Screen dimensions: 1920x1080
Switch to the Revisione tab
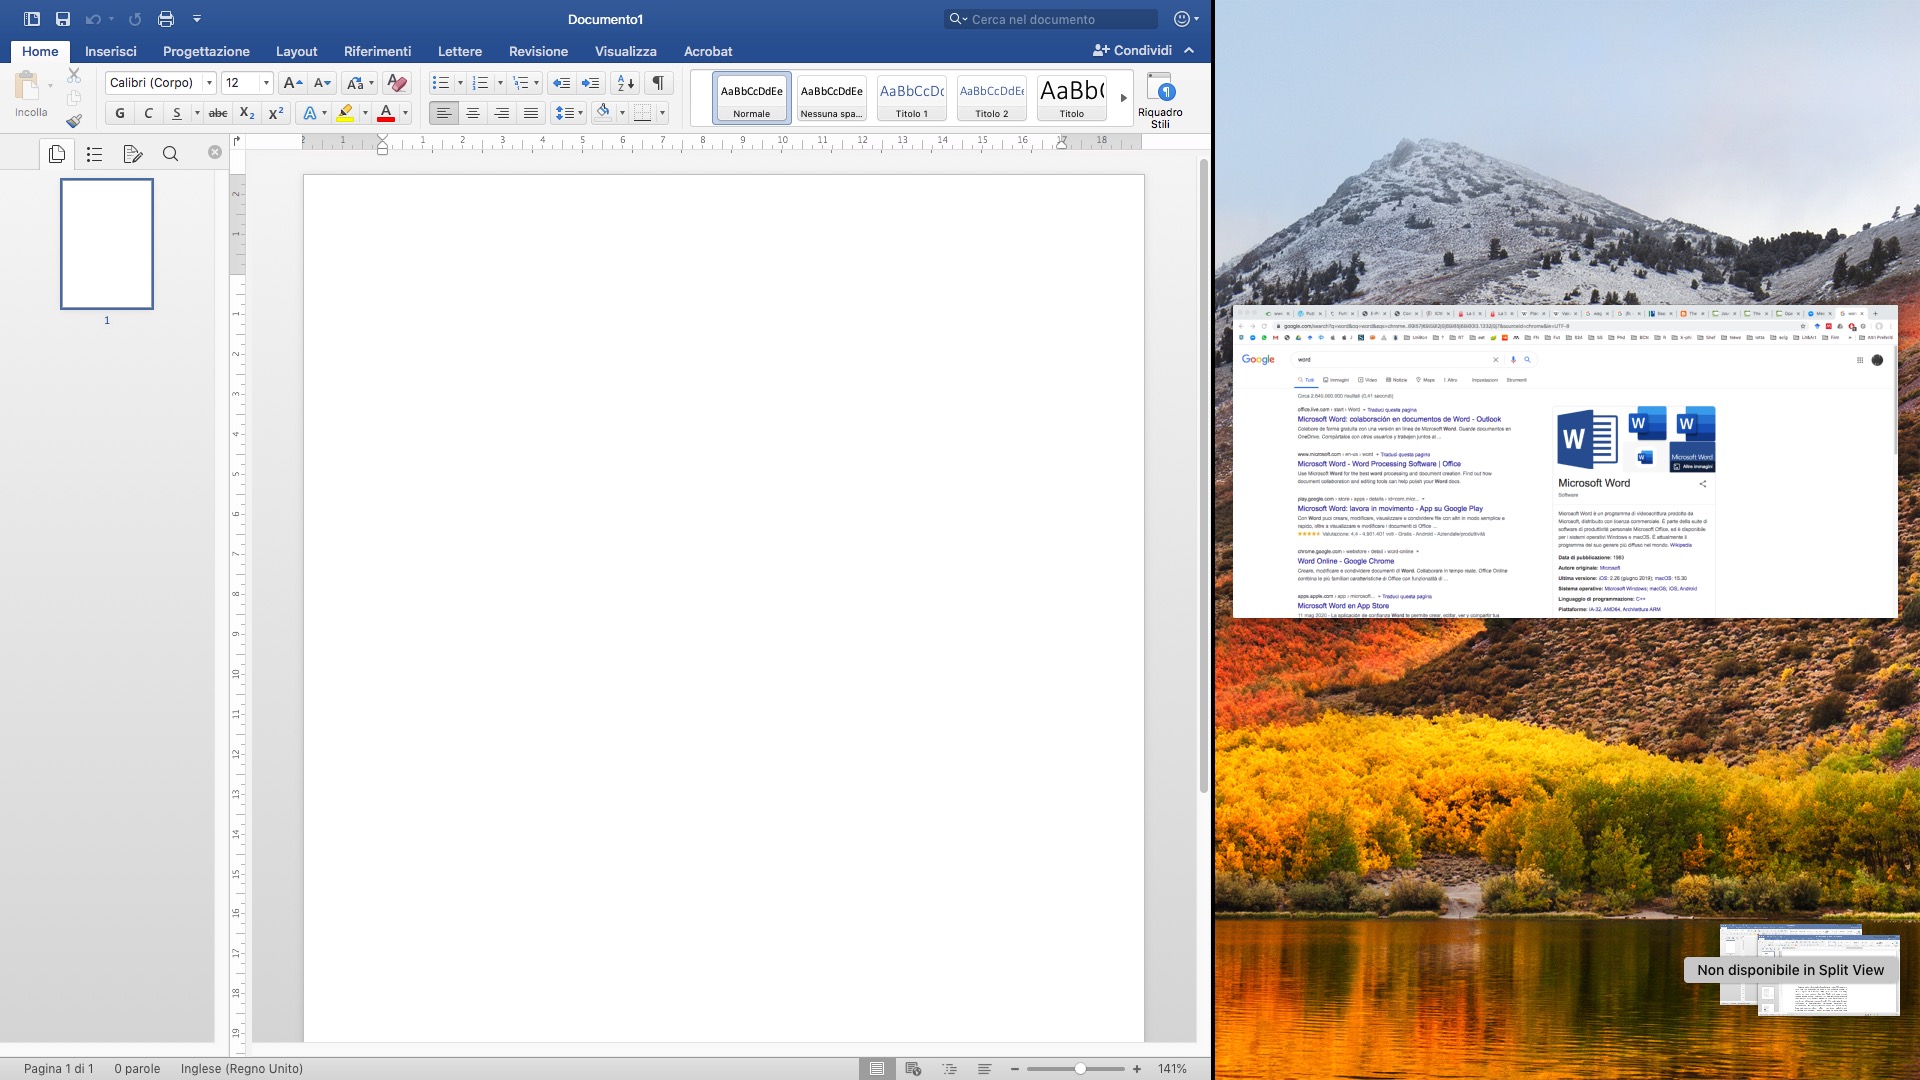[x=538, y=51]
